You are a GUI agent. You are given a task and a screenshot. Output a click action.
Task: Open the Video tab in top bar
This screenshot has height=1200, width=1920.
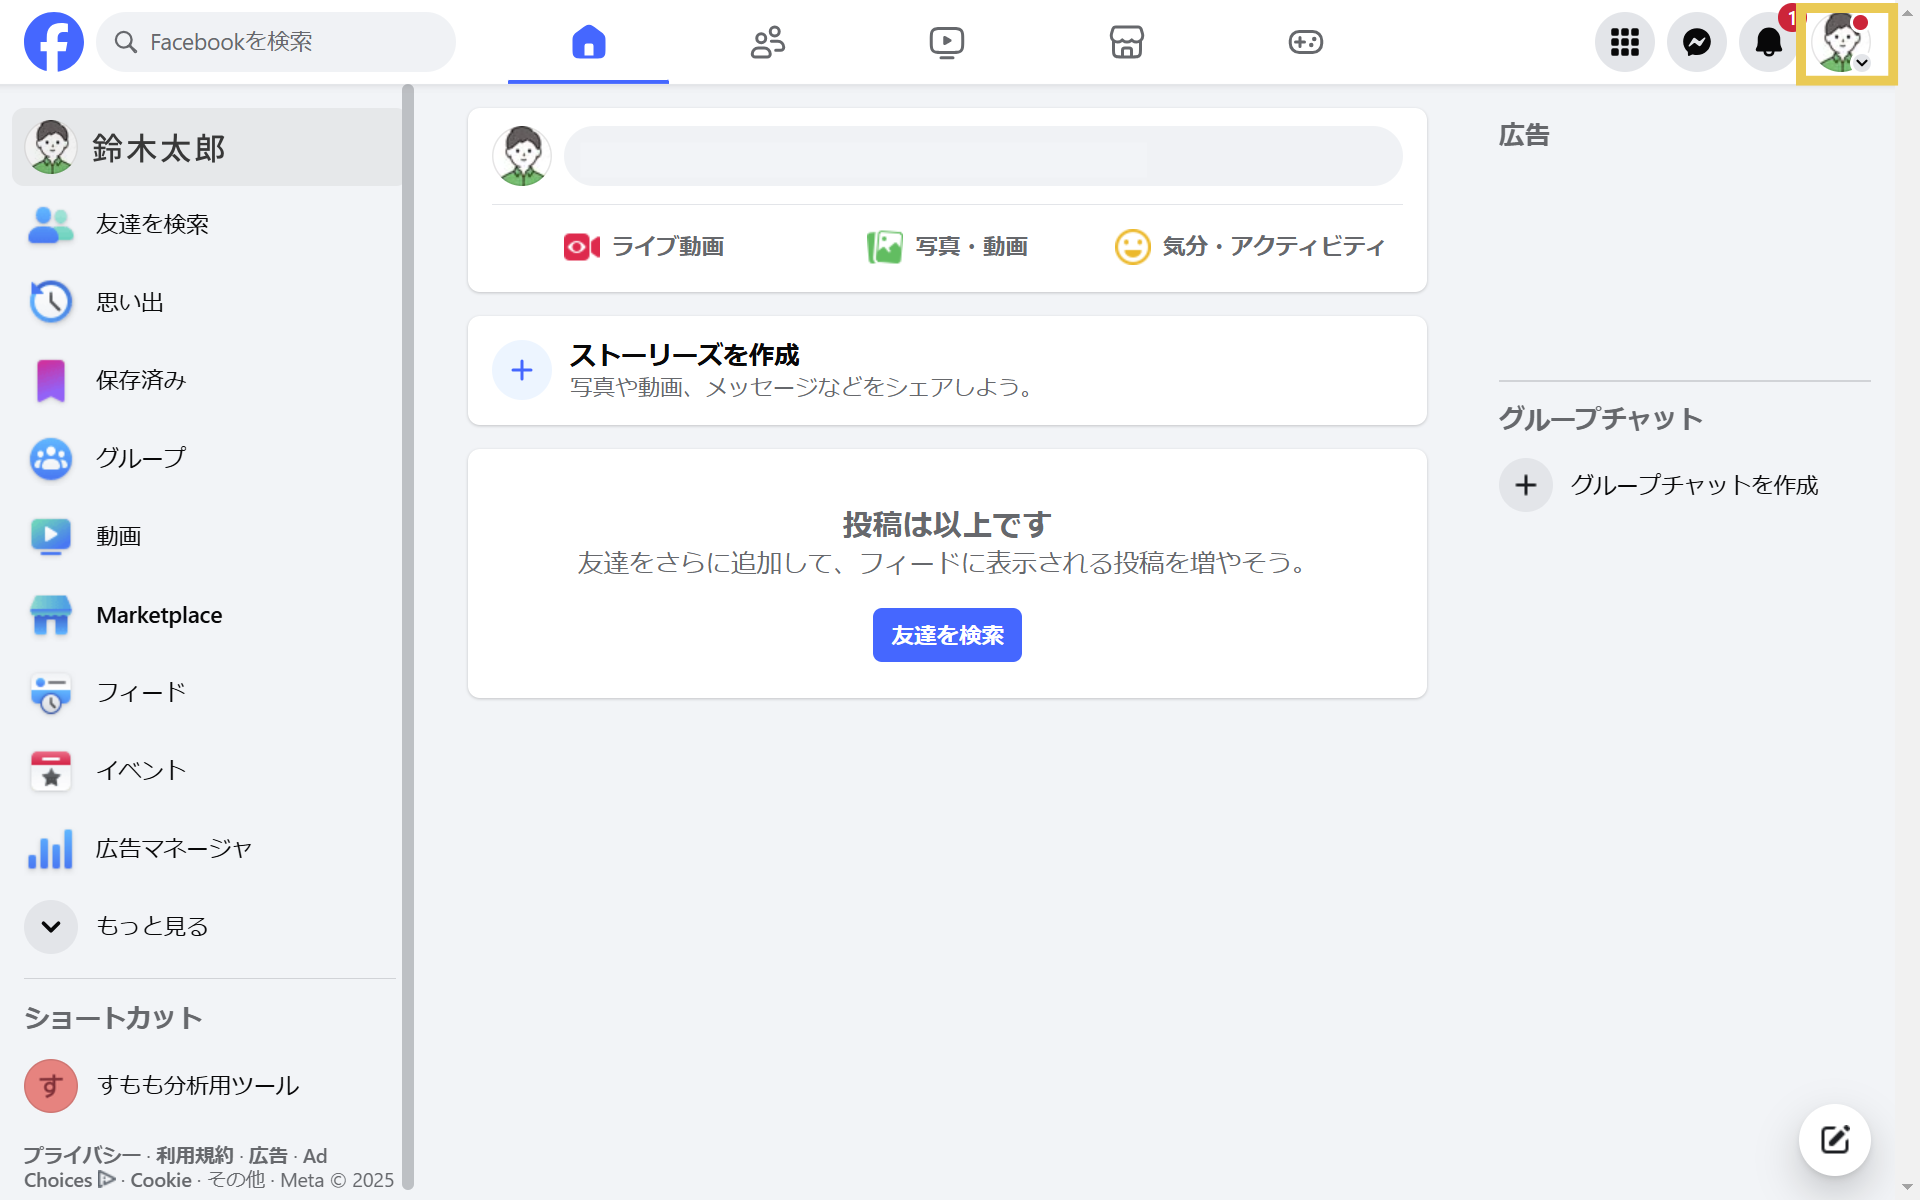point(946,42)
